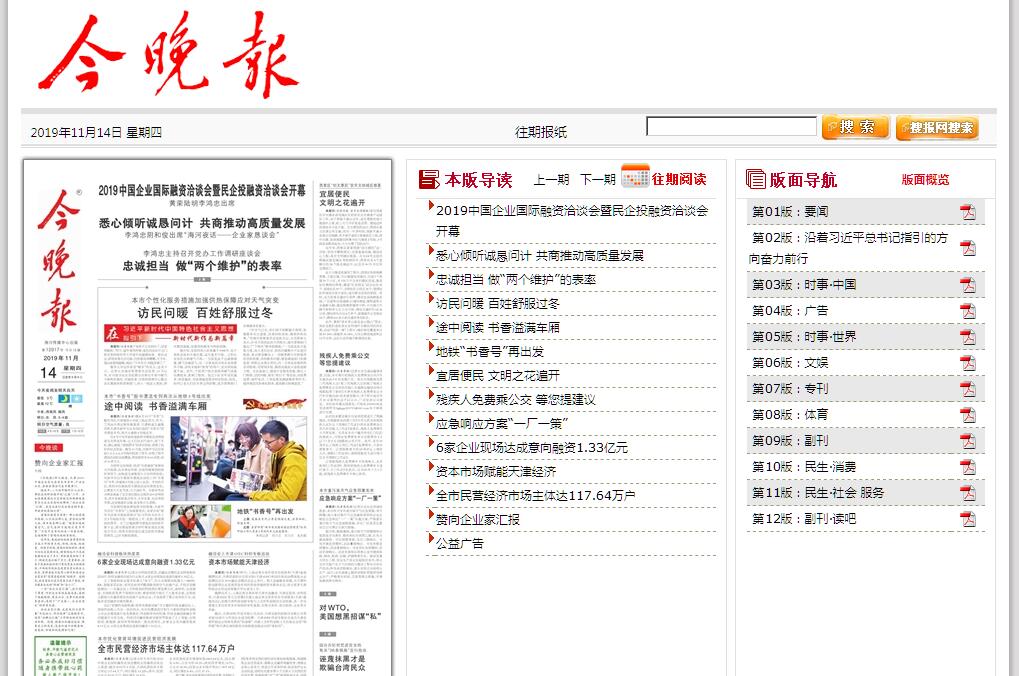Open article 访民问暖 百姓舒服过冬
This screenshot has height=676, width=1019.
(497, 304)
